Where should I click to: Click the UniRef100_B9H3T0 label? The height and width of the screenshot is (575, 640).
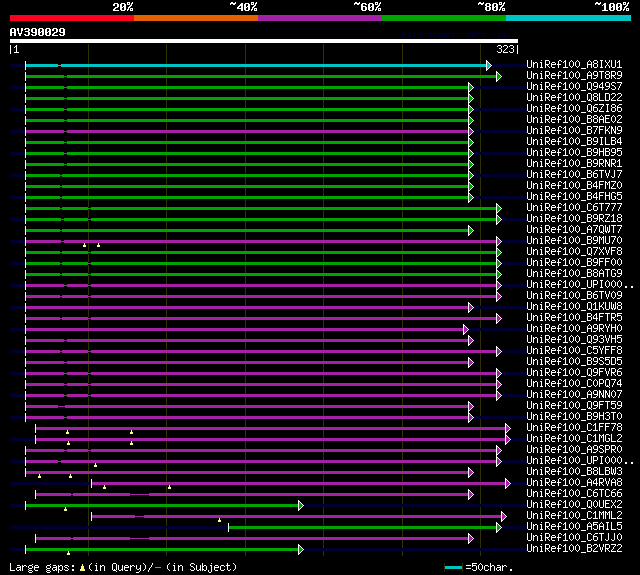pyautogui.click(x=574, y=417)
